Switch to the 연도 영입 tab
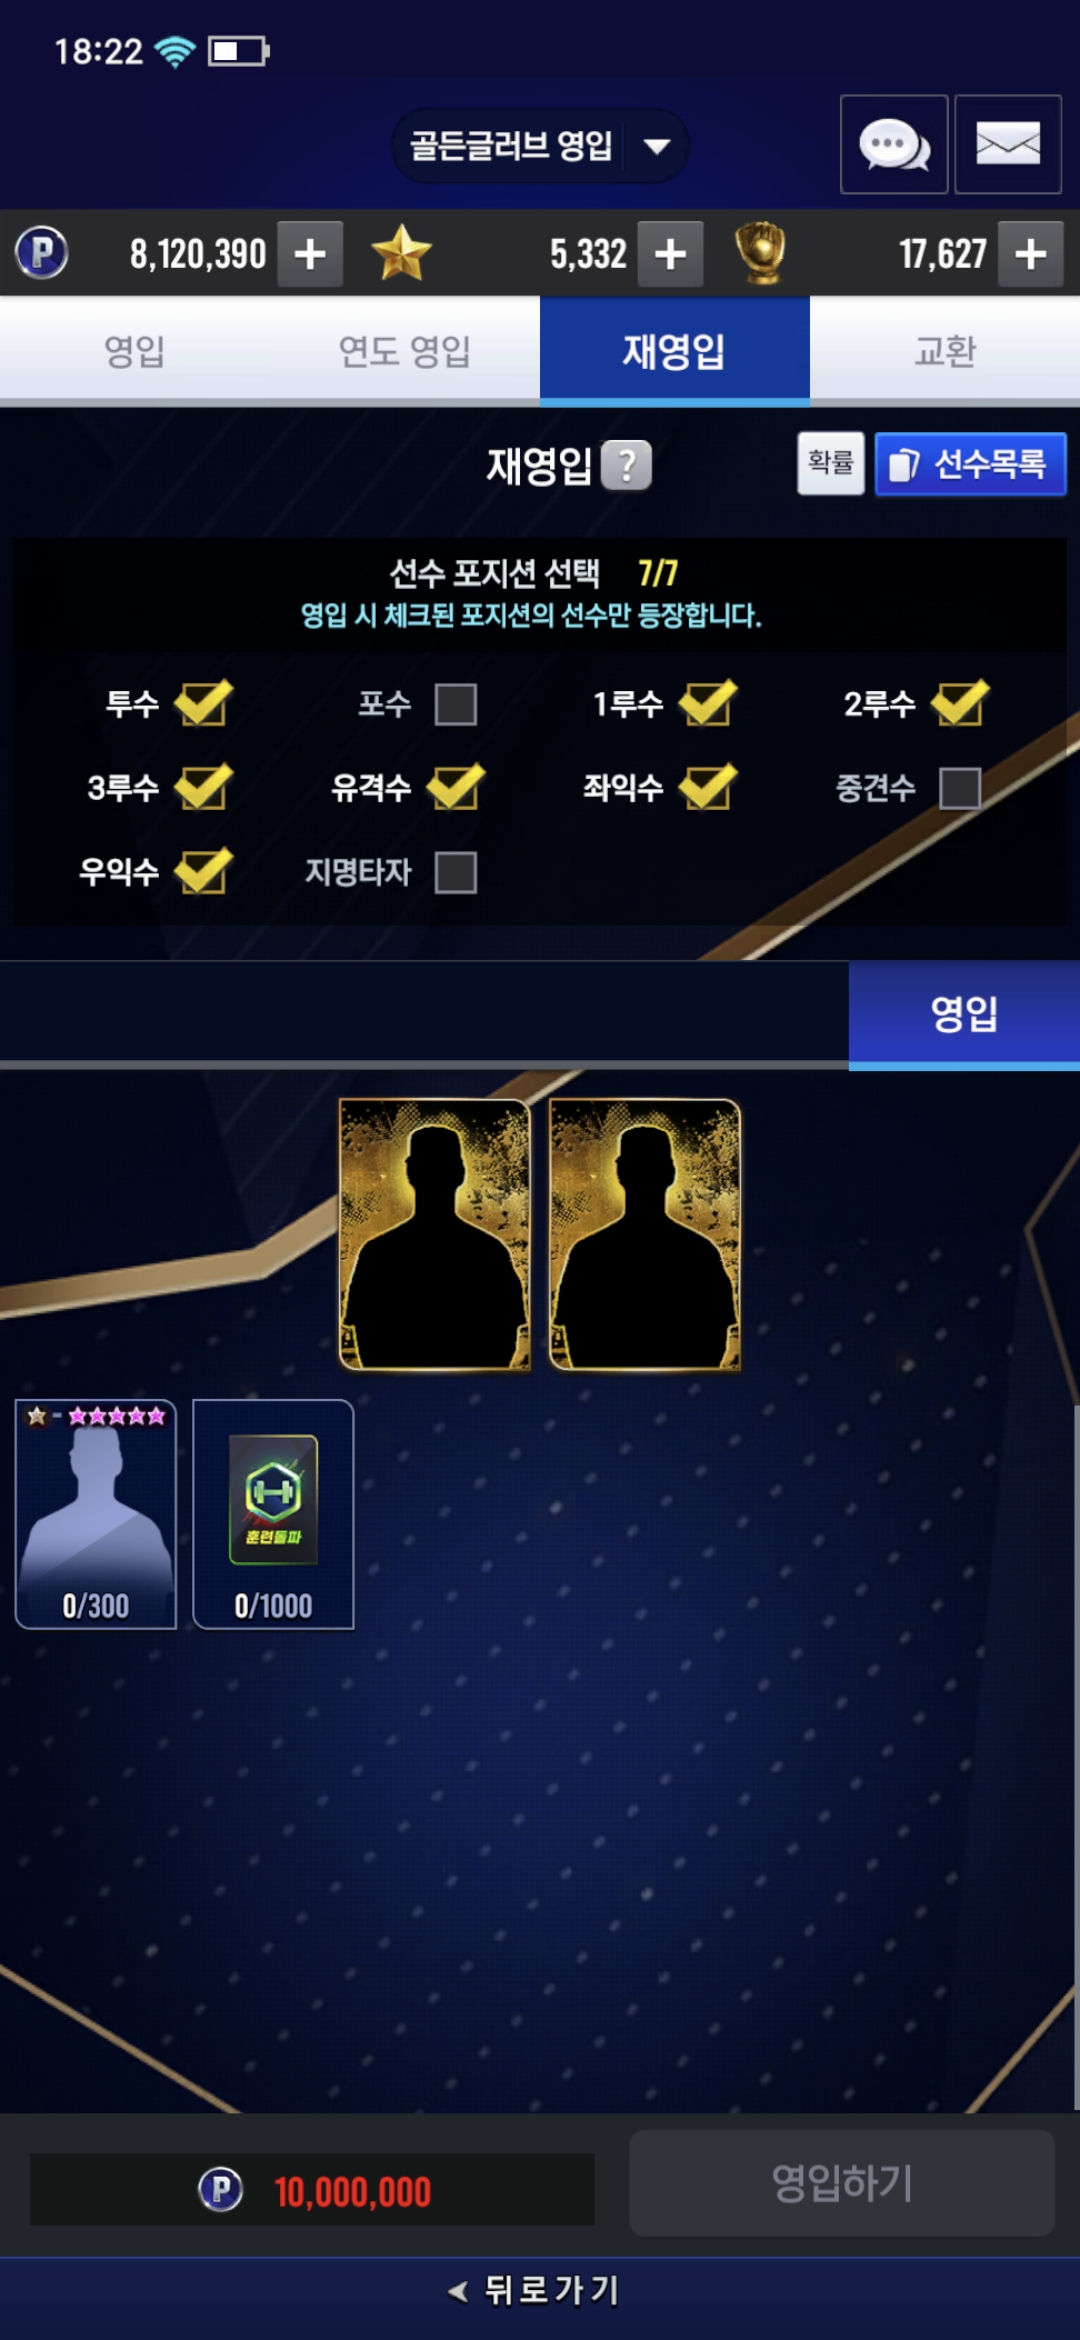Screen dimensions: 1080x2340 click(x=405, y=351)
